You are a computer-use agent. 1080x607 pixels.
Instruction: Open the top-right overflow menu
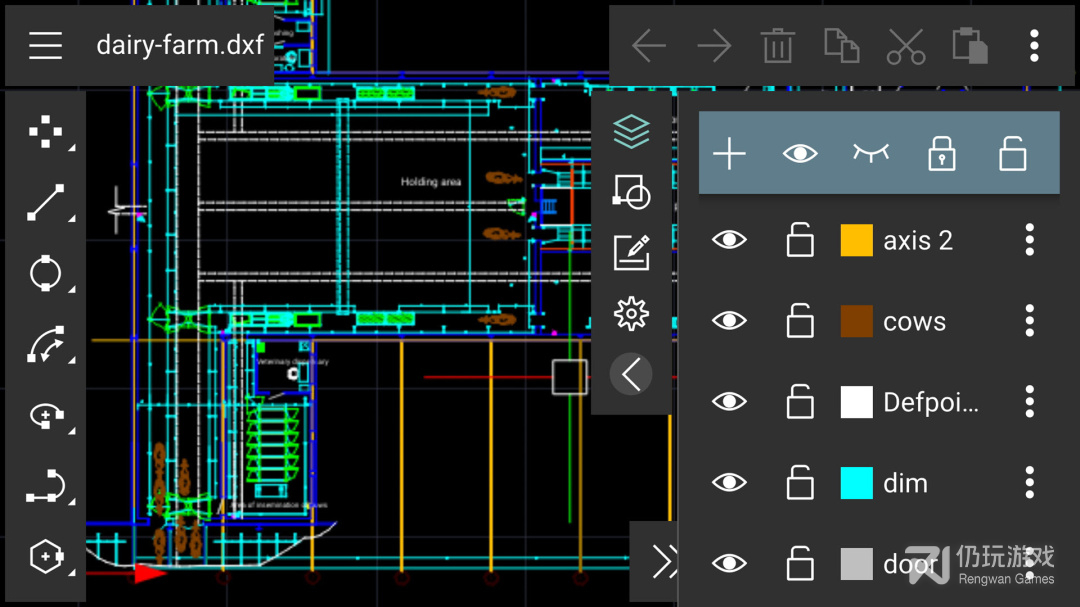(1034, 45)
